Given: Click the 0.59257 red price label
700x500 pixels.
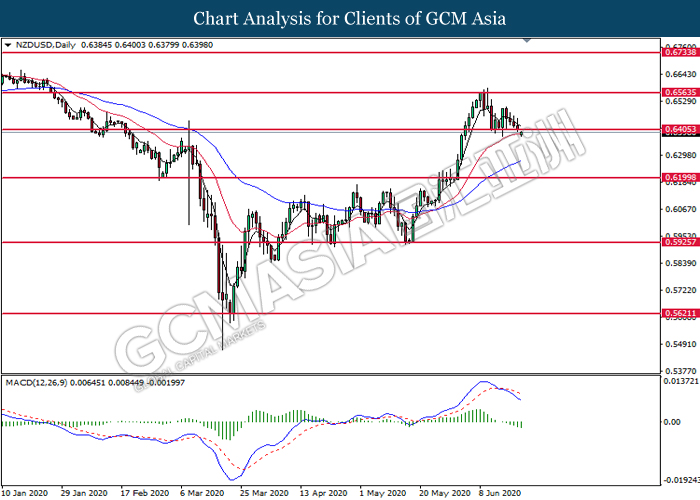Looking at the screenshot, I should 680,242.
